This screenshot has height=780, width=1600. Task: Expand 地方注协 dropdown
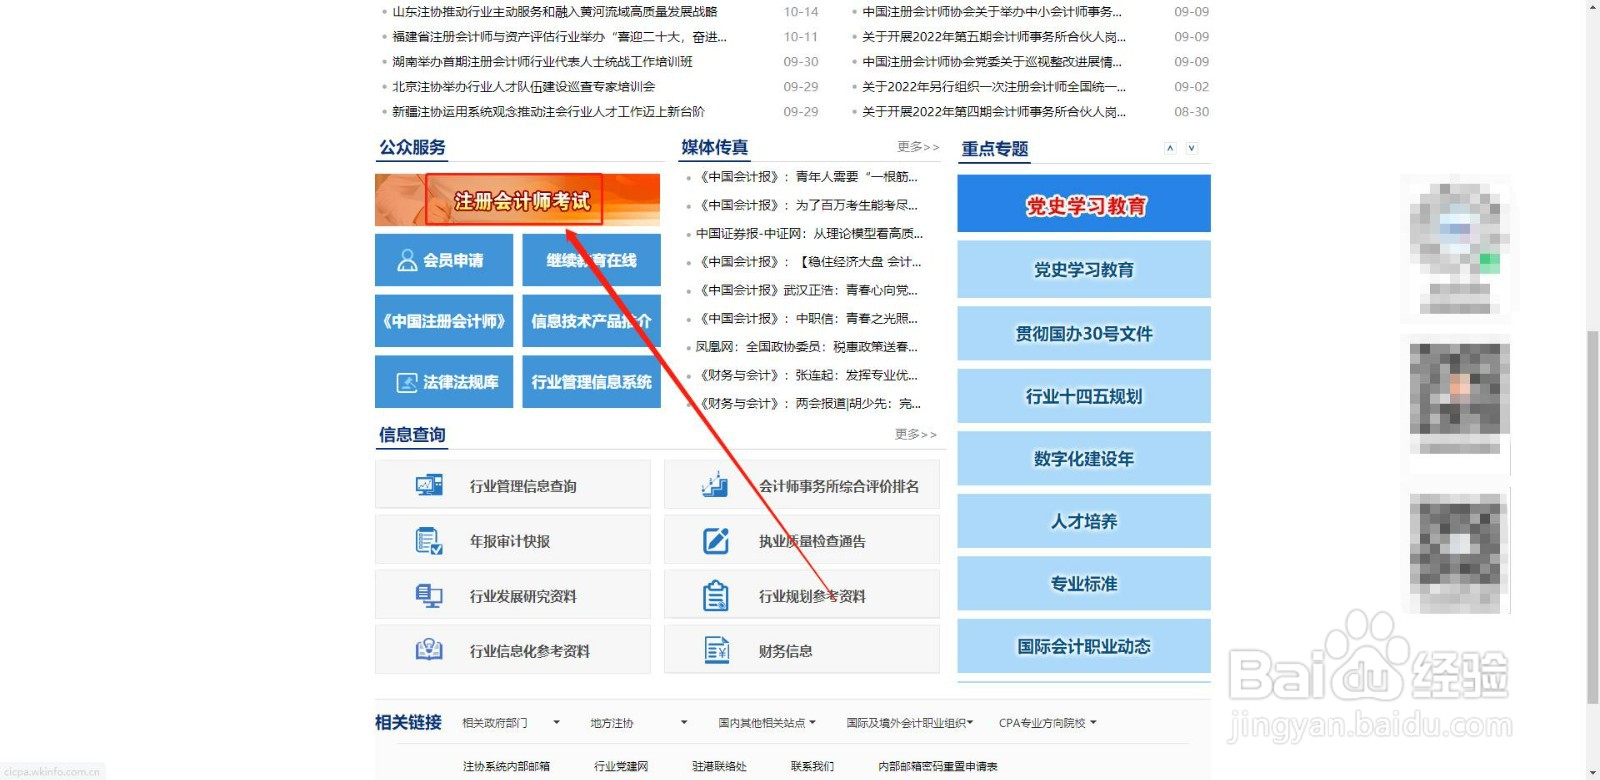(x=638, y=723)
